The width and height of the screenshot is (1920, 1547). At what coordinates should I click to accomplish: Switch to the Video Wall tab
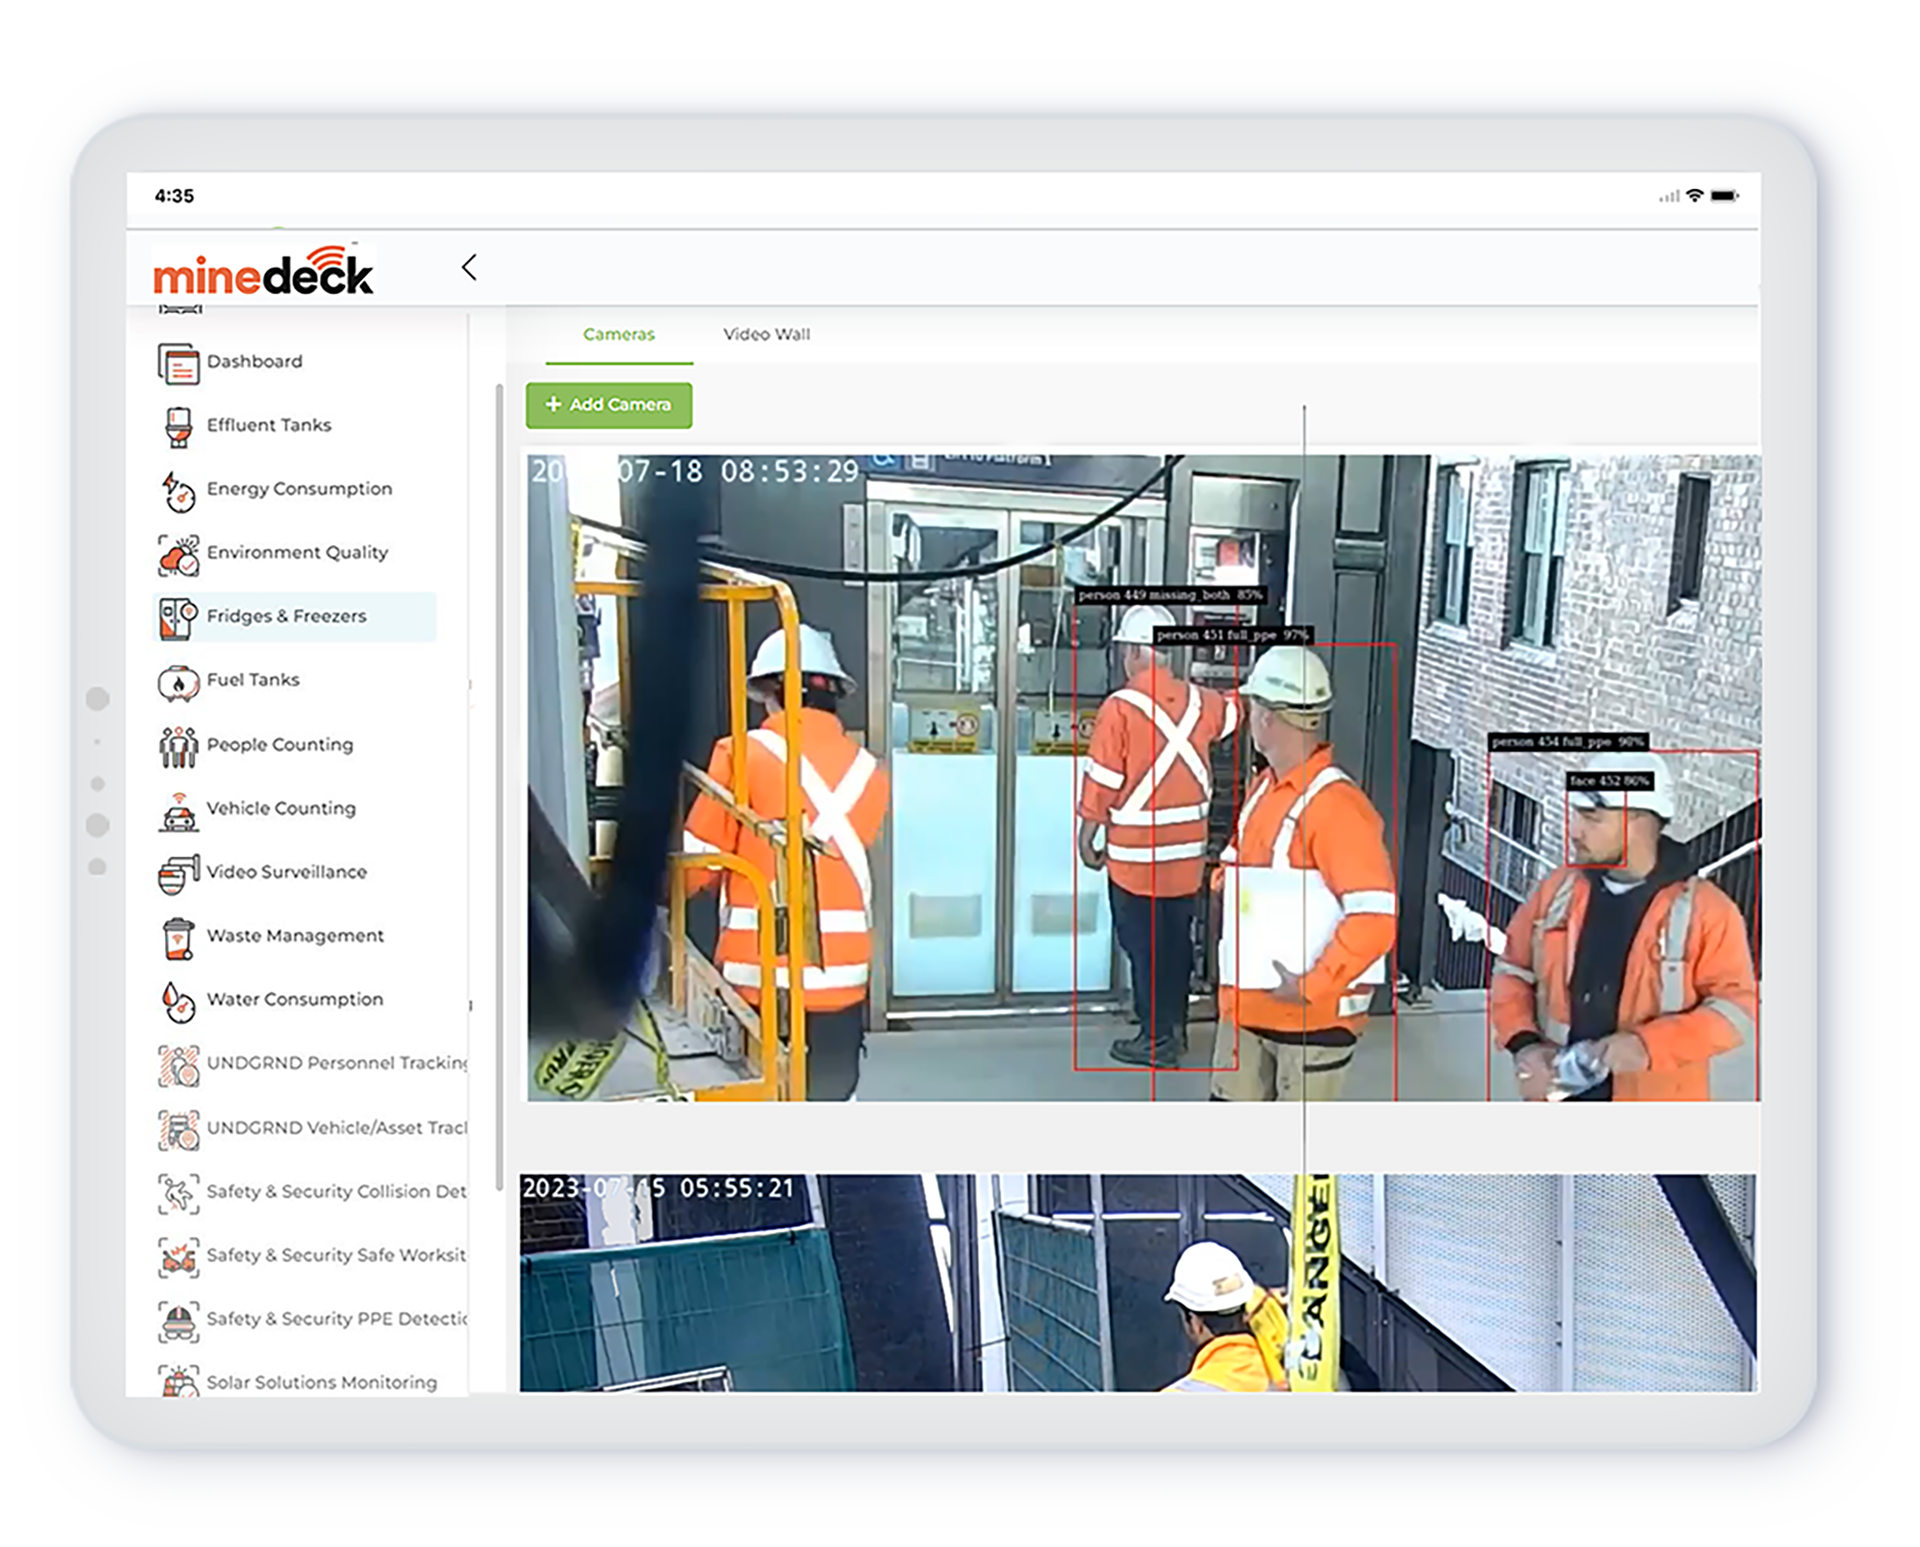(766, 334)
